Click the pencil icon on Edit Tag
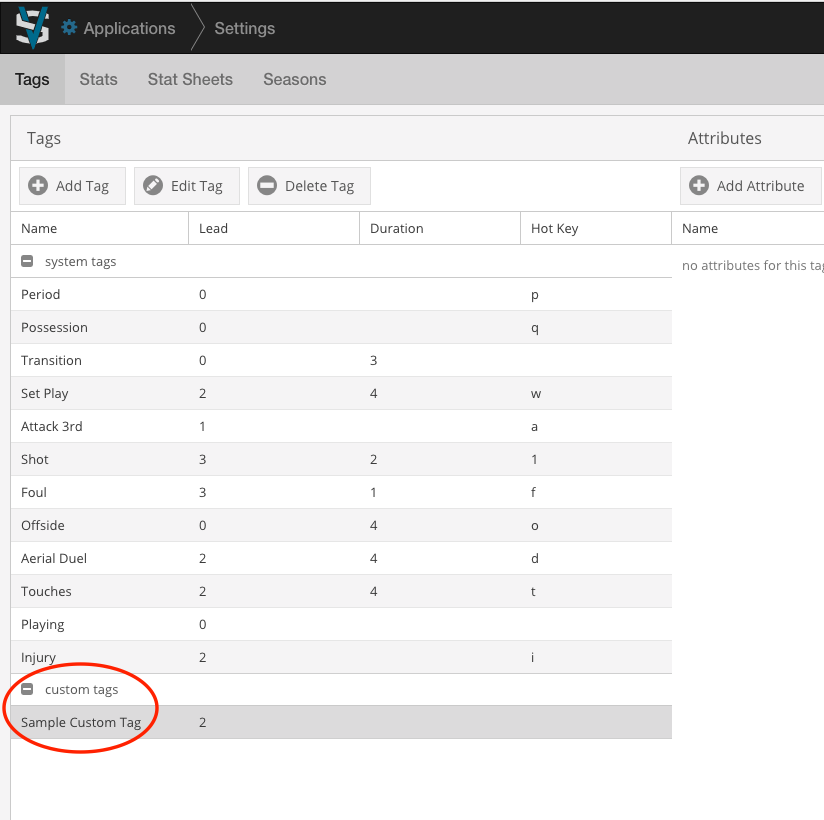The width and height of the screenshot is (824, 820). (x=153, y=186)
